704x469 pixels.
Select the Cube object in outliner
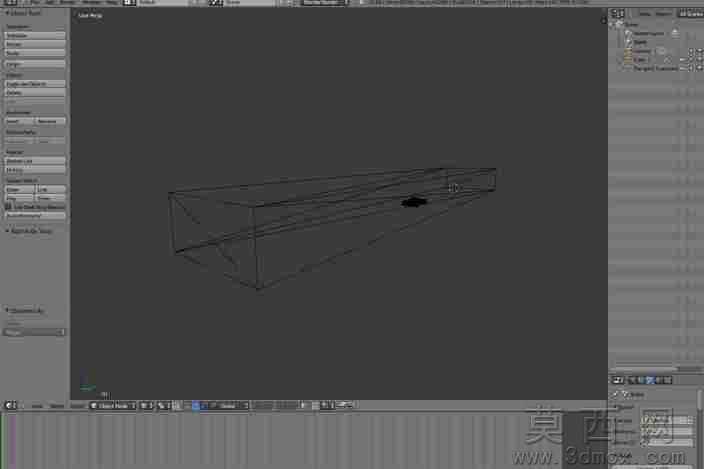[640, 59]
